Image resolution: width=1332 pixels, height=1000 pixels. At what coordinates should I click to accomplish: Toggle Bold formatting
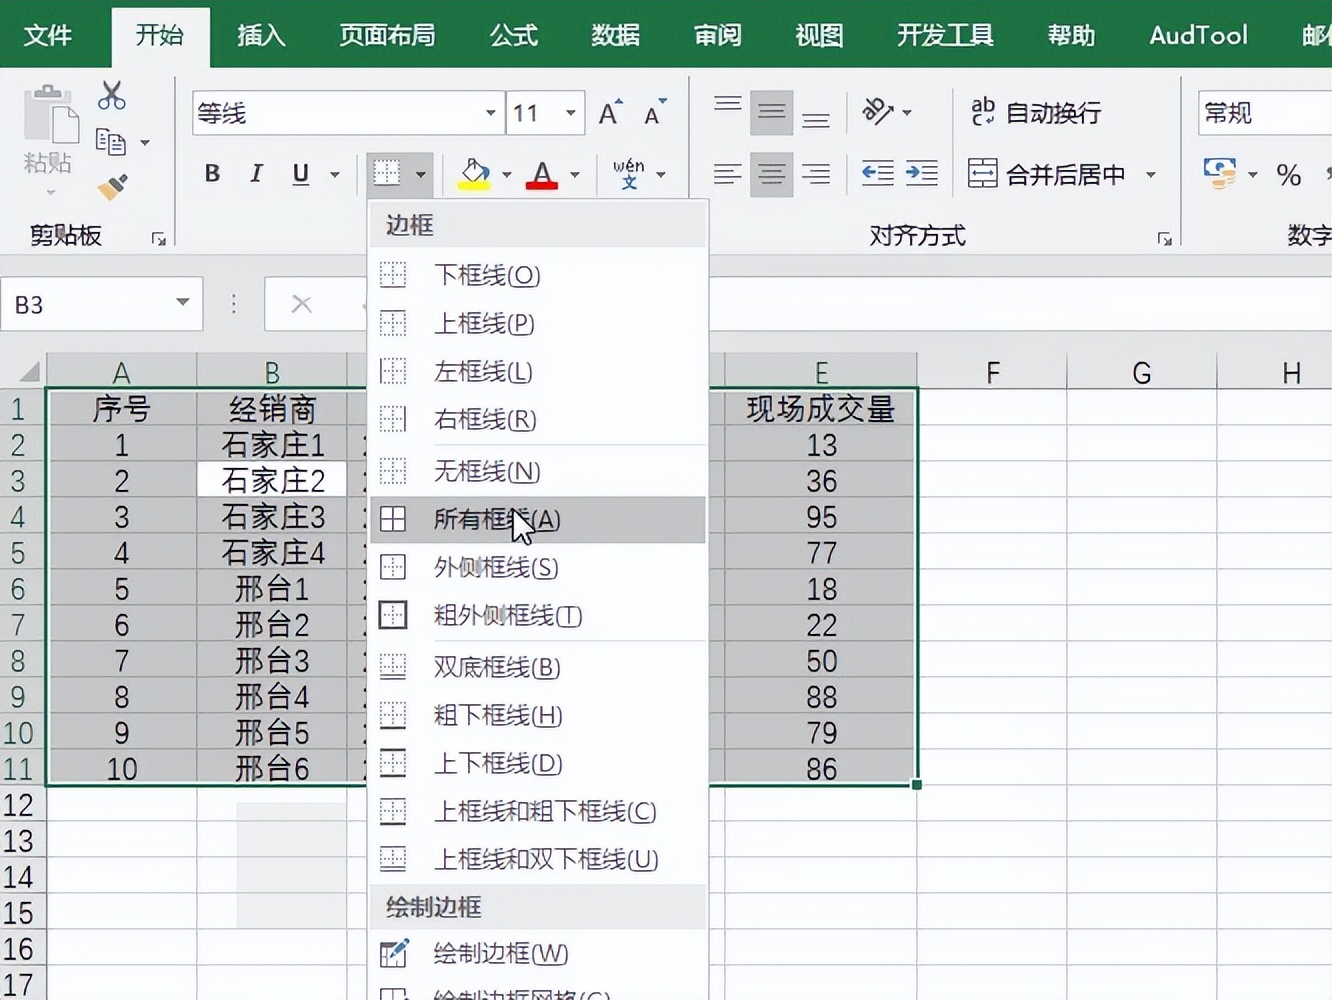click(x=211, y=173)
